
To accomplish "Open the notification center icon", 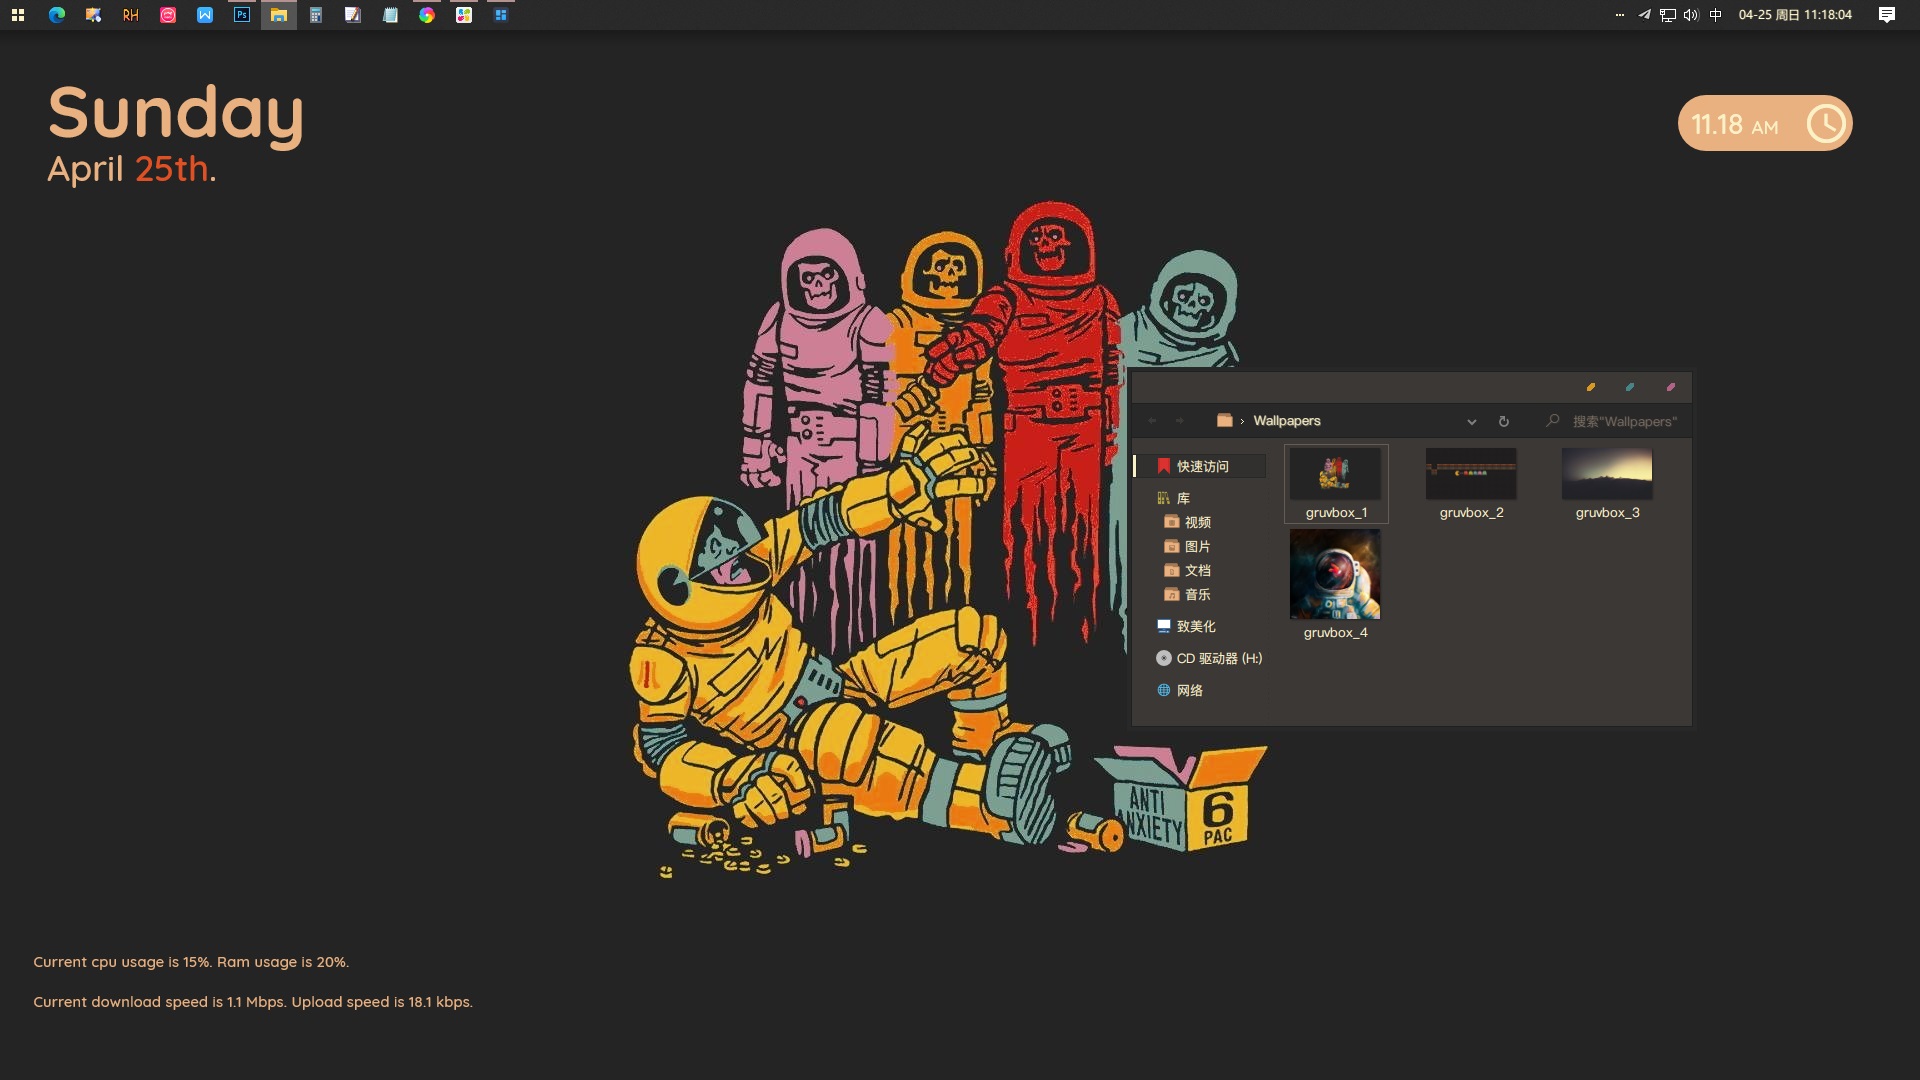I will 1886,15.
